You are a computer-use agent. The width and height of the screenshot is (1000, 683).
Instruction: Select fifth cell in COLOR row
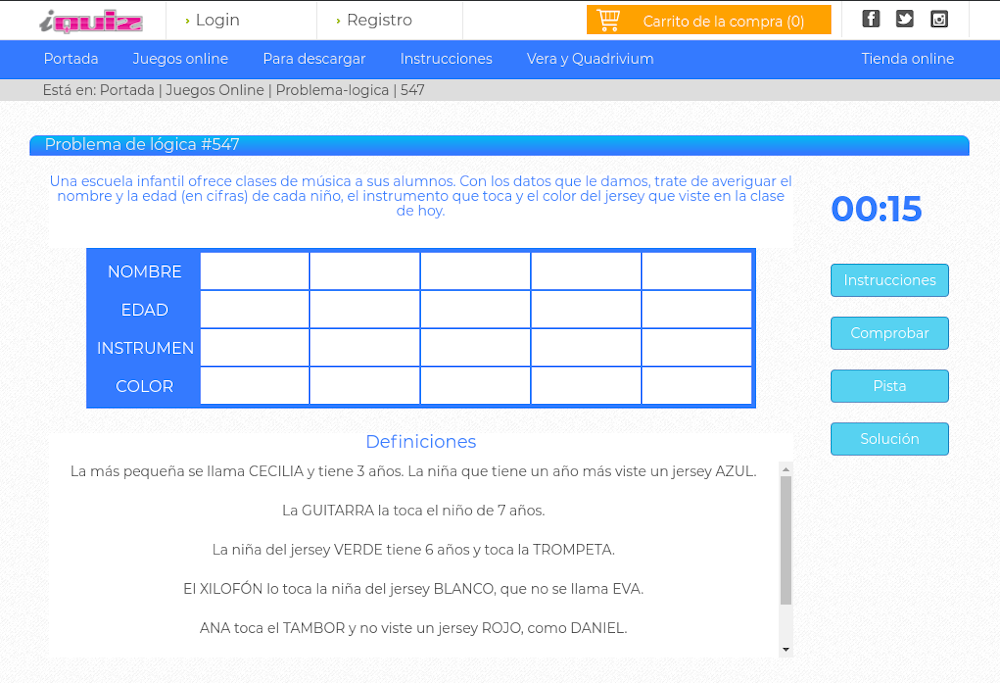click(x=696, y=386)
